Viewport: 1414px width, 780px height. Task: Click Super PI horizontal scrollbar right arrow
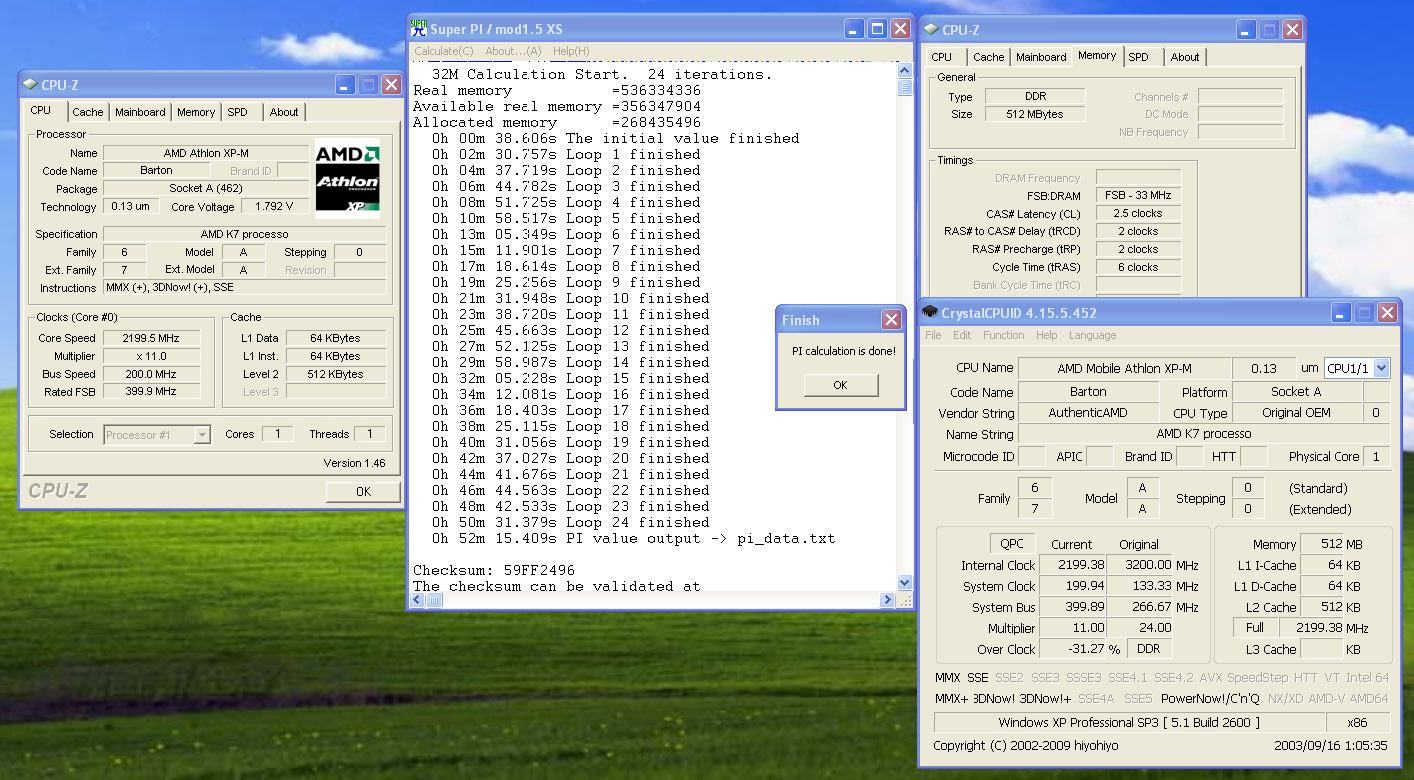[x=887, y=600]
